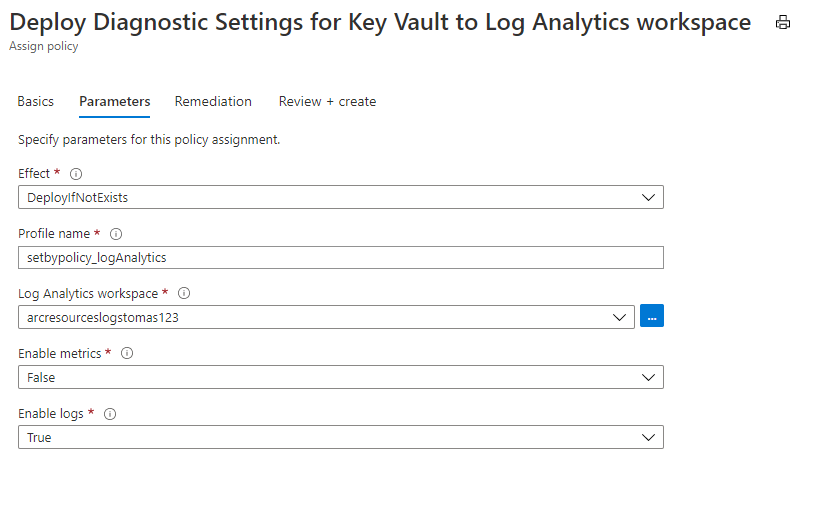Show the Log Analytics workspace info icon
This screenshot has width=836, height=509.
point(184,293)
